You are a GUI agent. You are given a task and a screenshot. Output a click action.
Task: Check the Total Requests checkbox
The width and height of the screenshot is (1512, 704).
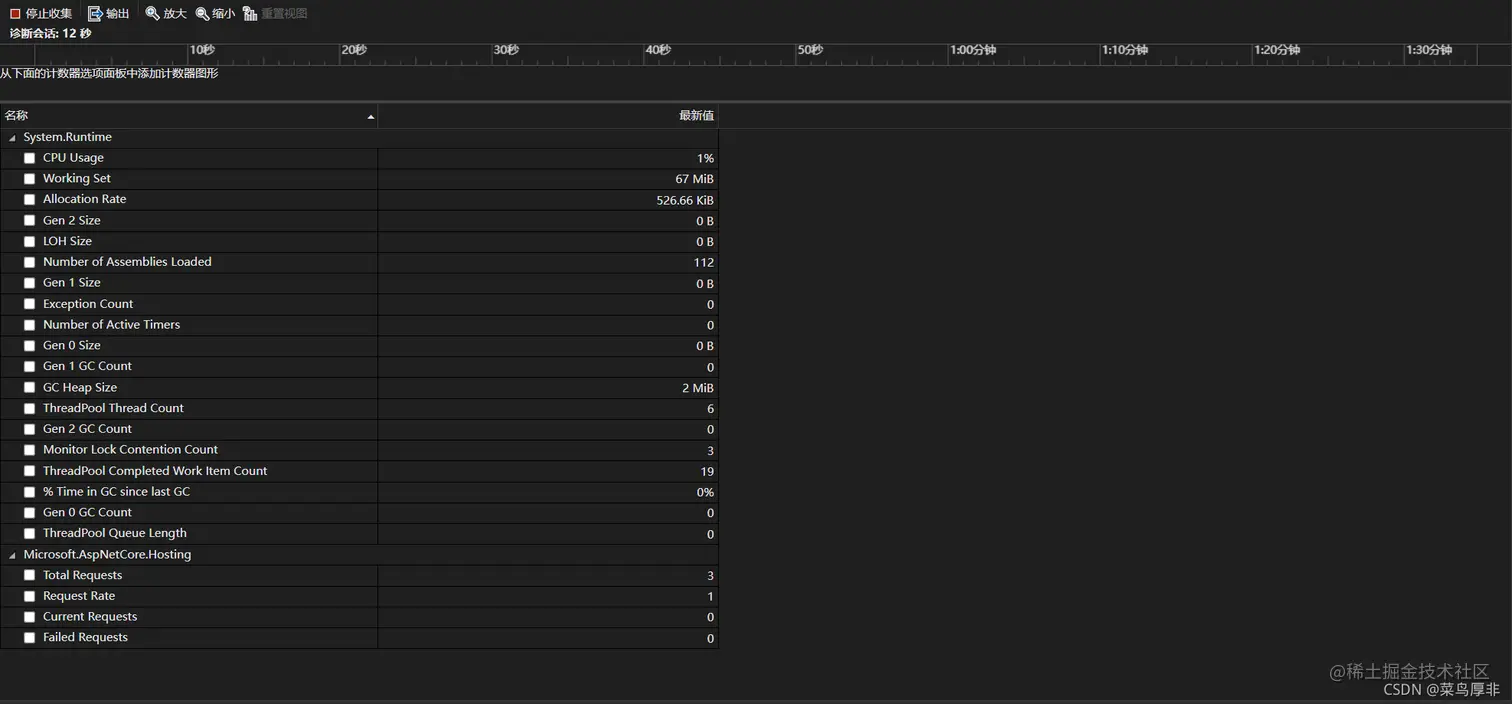click(29, 575)
